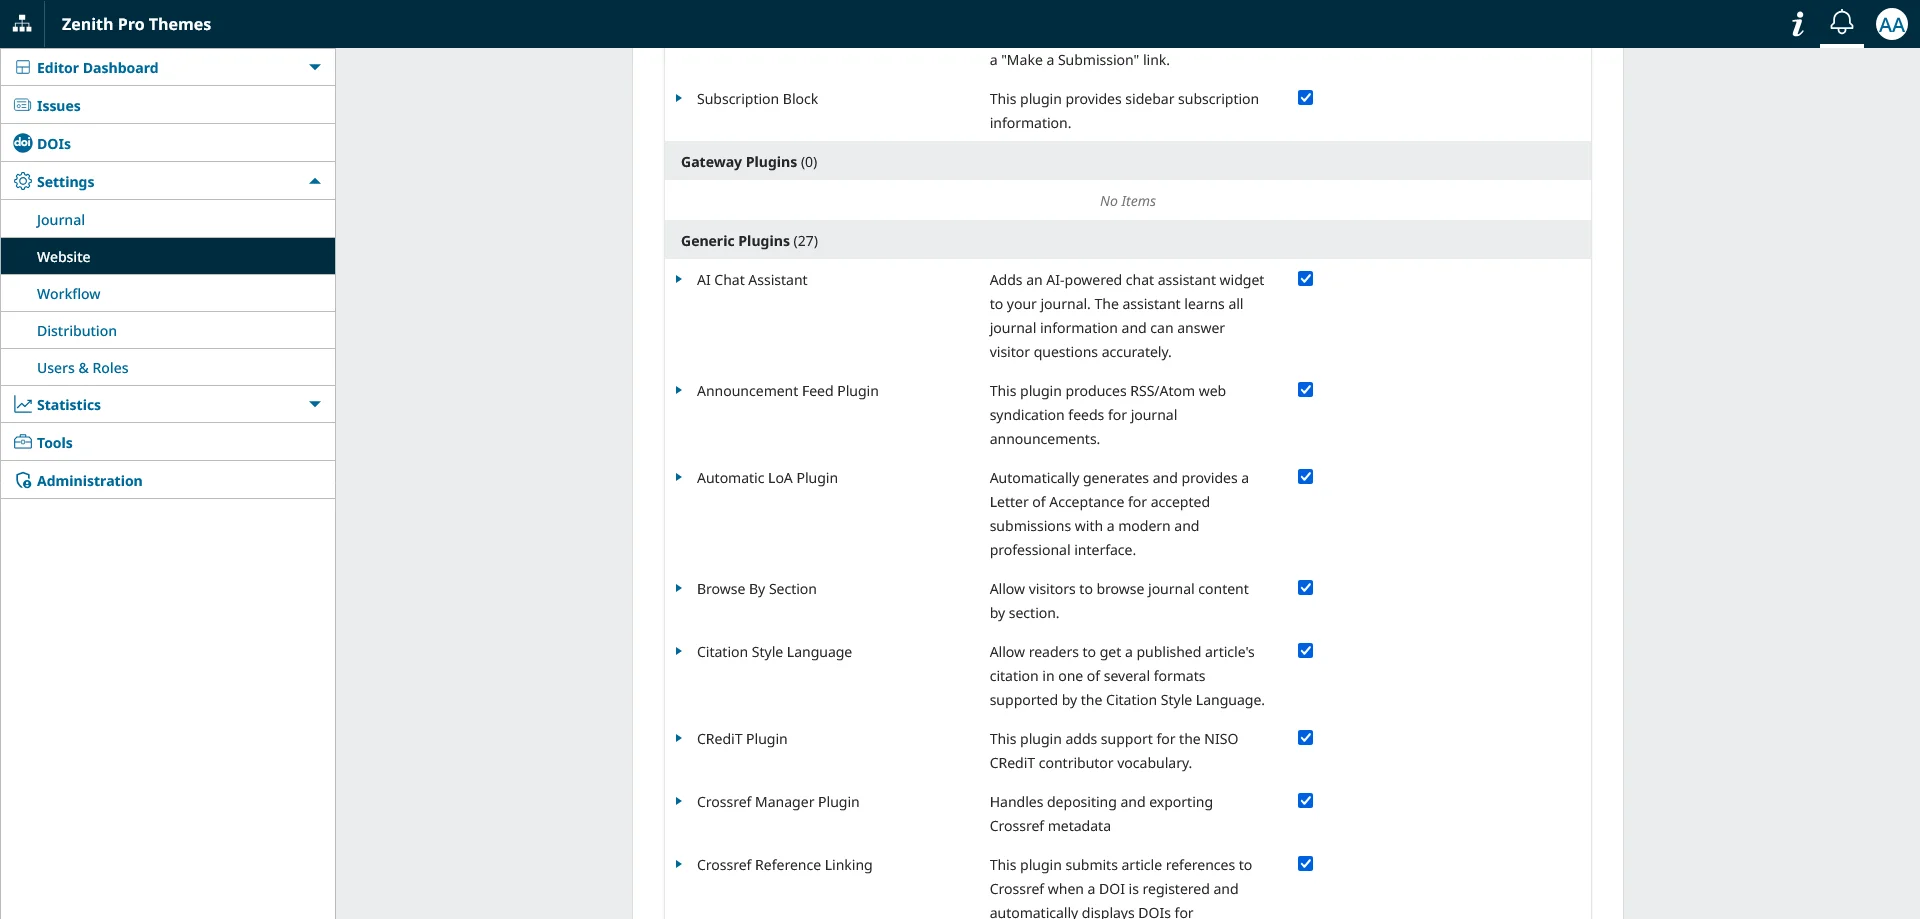The width and height of the screenshot is (1920, 919).
Task: Open the AA user avatar menu
Action: 1891,24
